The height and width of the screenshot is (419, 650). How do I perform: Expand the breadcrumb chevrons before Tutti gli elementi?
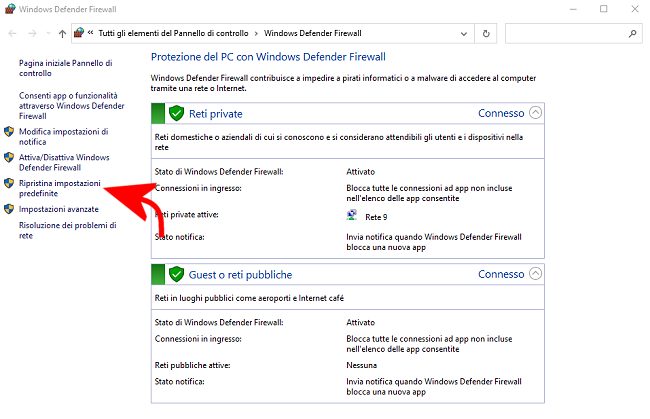click(90, 33)
